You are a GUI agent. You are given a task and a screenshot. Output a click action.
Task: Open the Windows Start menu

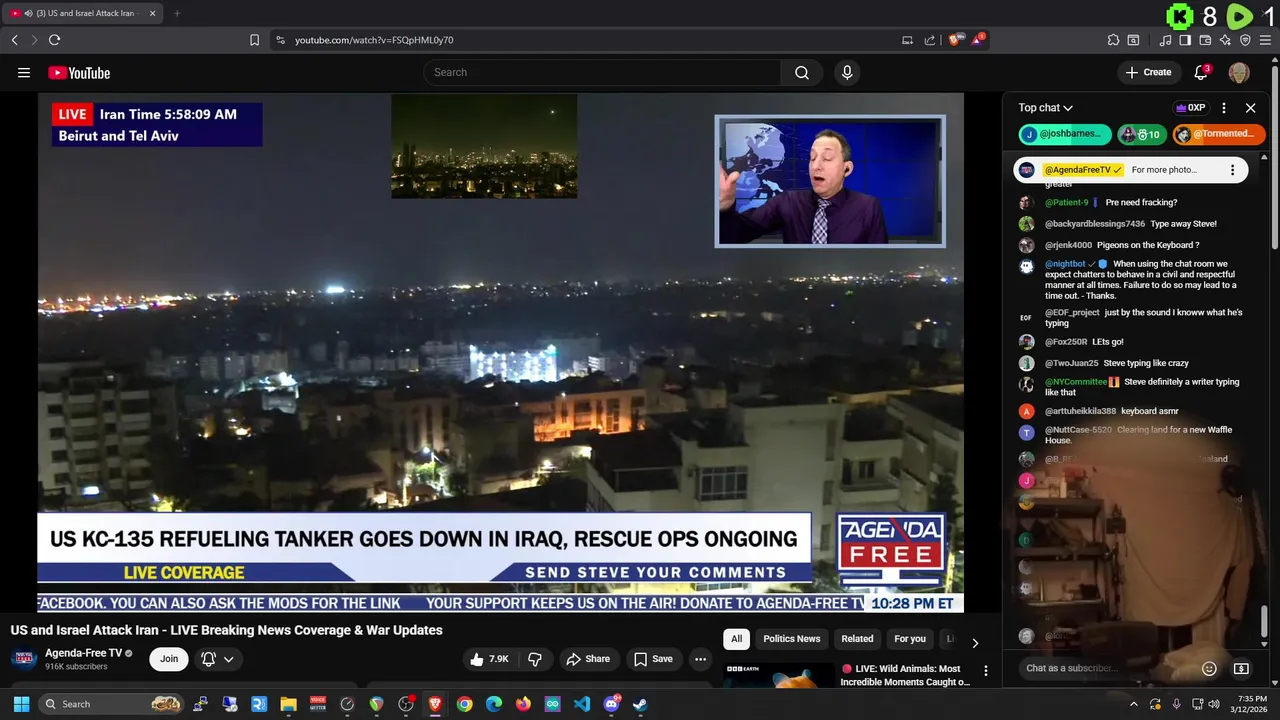pos(21,704)
